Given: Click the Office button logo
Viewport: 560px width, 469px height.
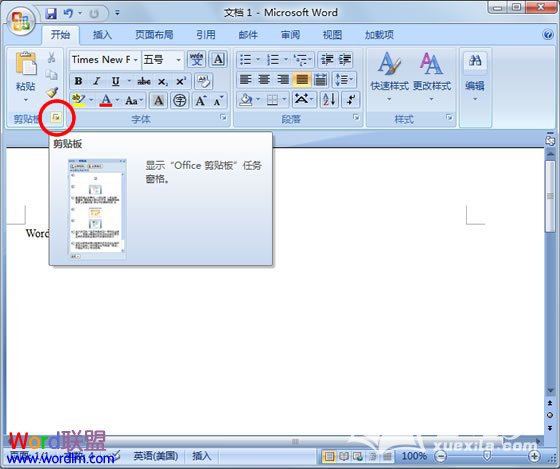Looking at the screenshot, I should [20, 21].
